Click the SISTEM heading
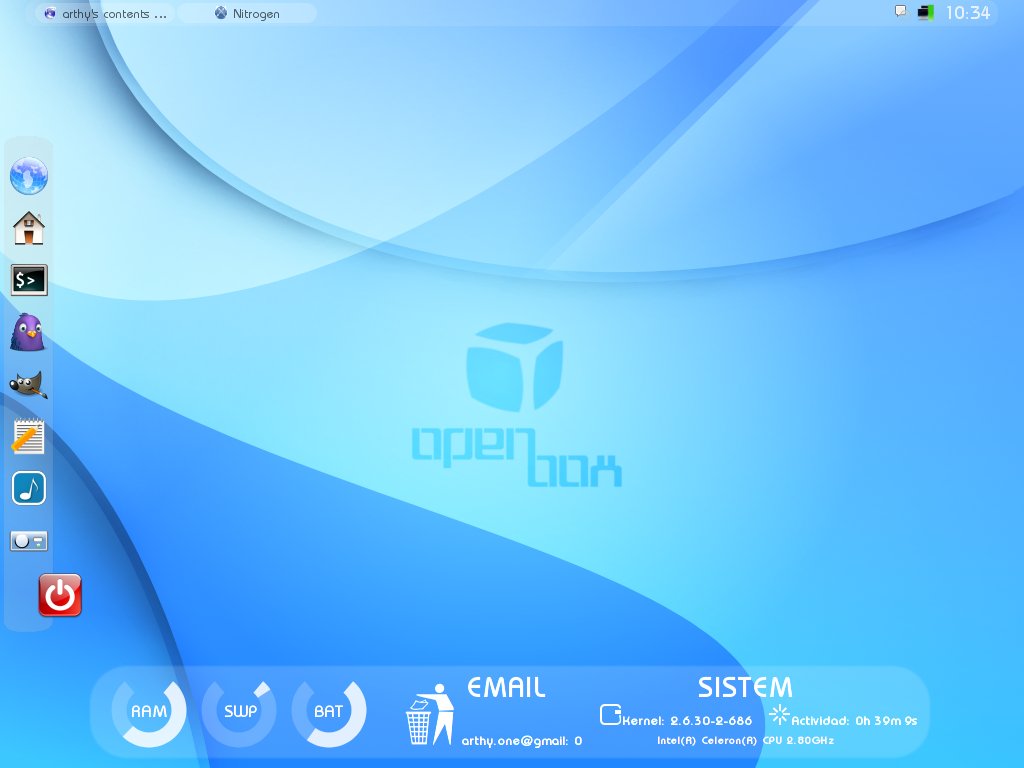Image resolution: width=1024 pixels, height=768 pixels. 745,687
